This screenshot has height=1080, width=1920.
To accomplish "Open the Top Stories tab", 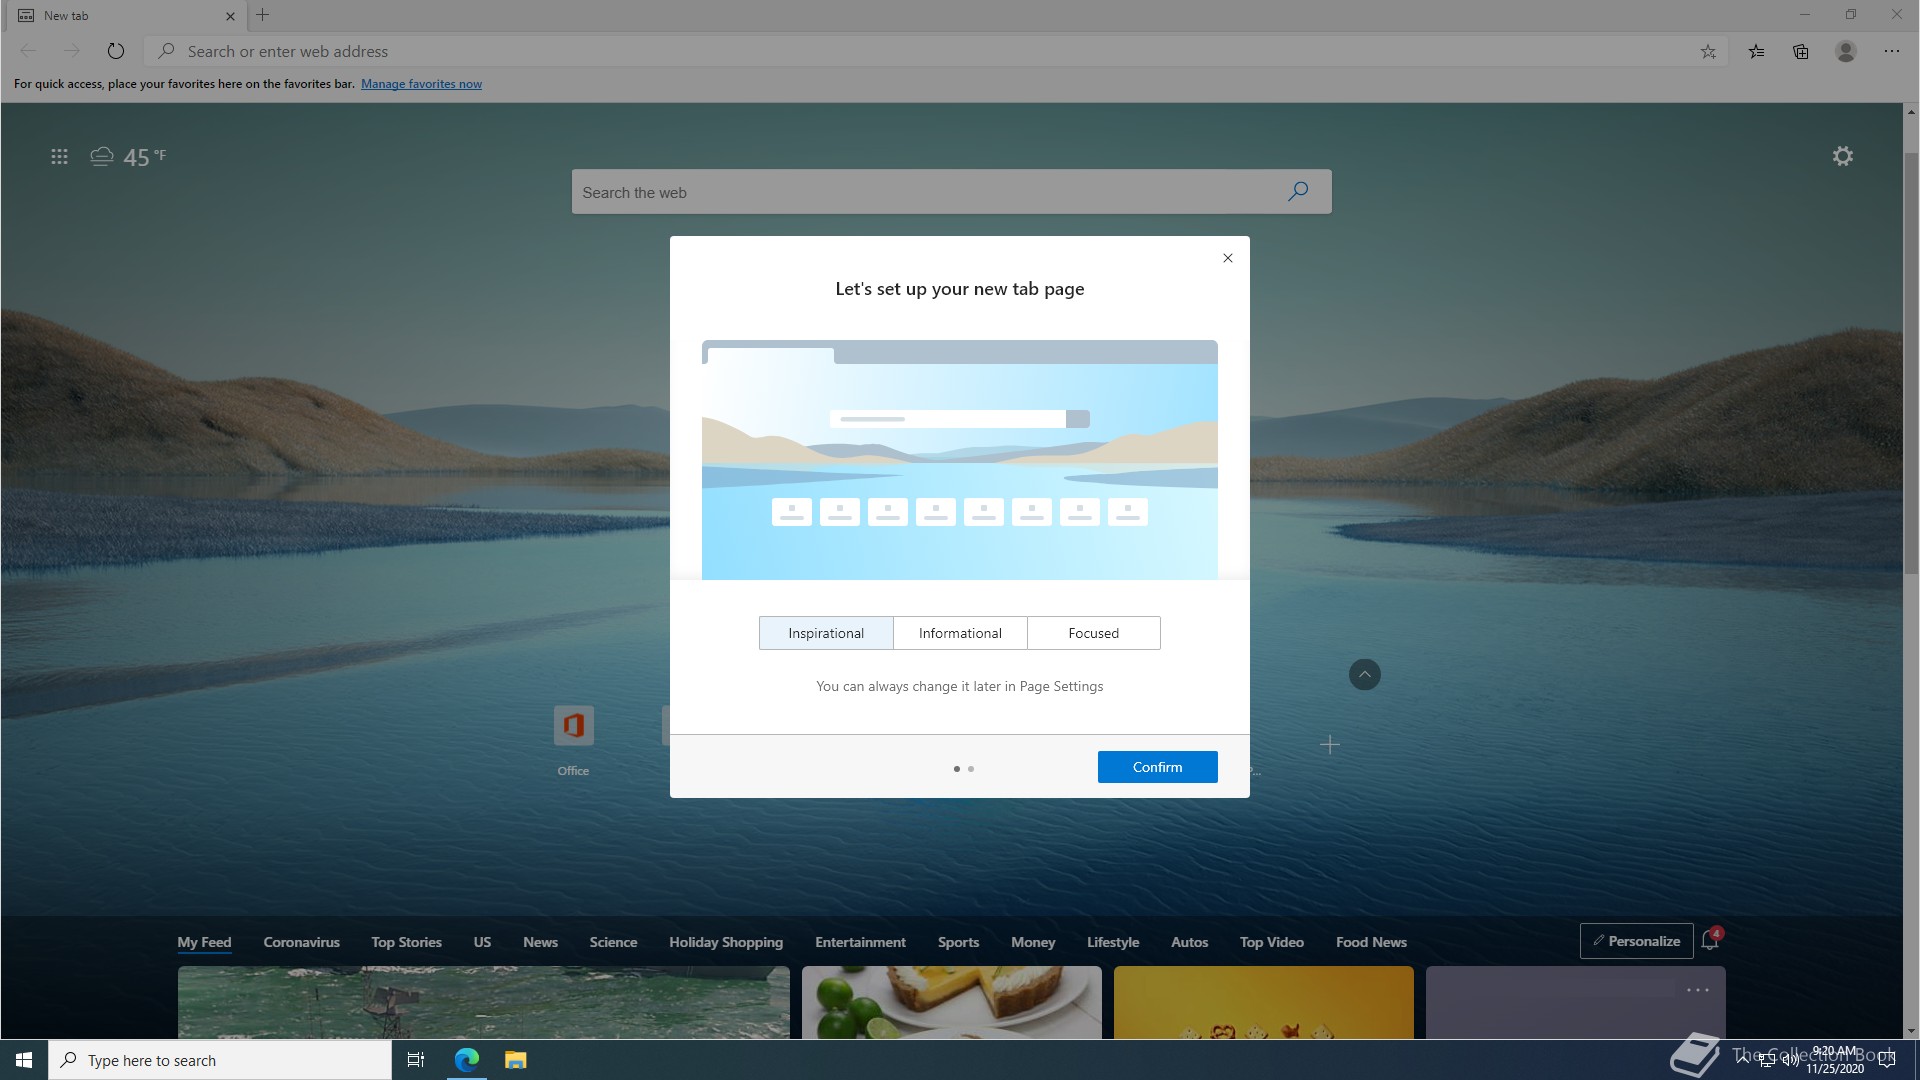I will [x=406, y=942].
